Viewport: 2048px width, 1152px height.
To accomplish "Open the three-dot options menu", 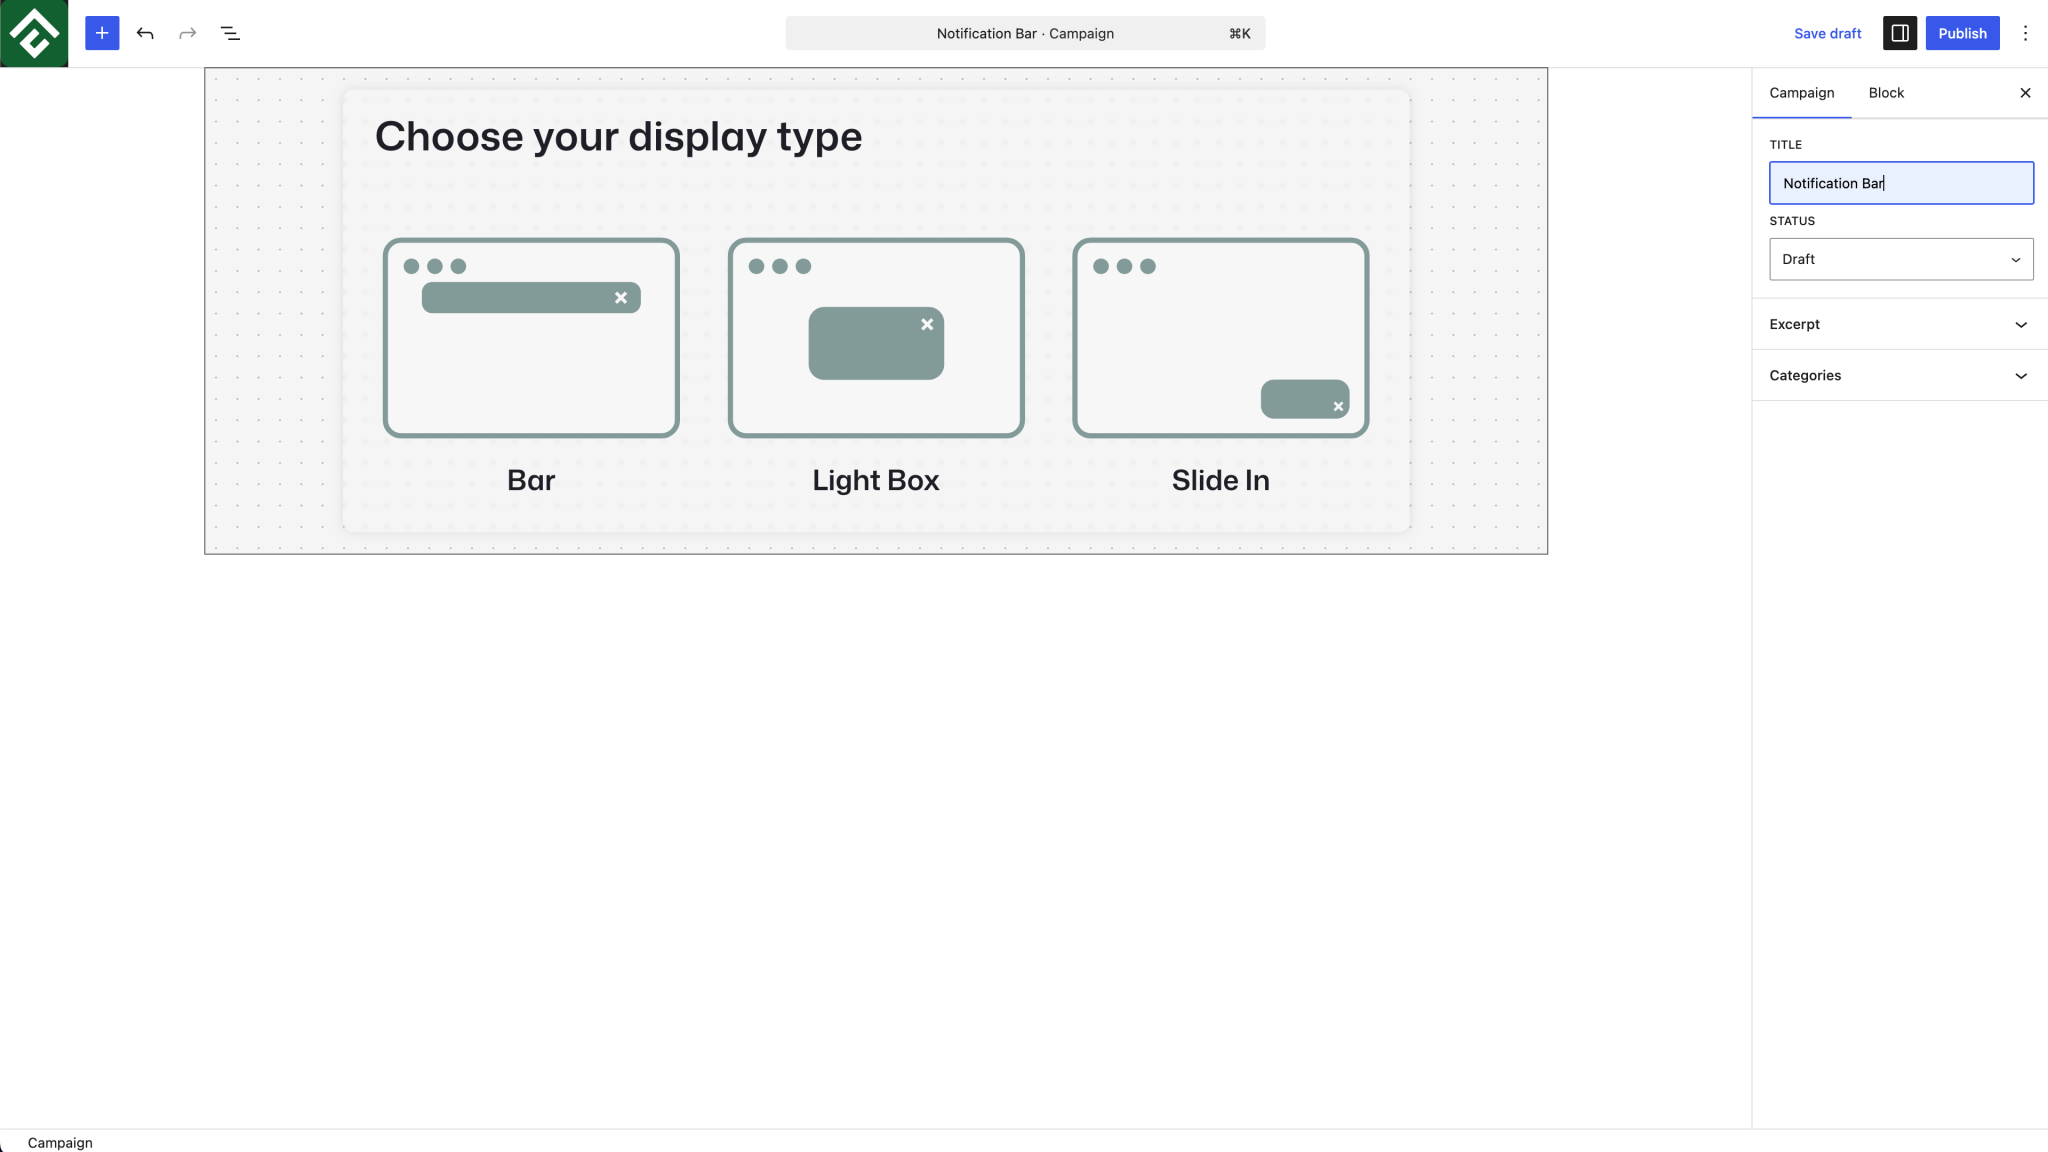I will (x=2025, y=33).
